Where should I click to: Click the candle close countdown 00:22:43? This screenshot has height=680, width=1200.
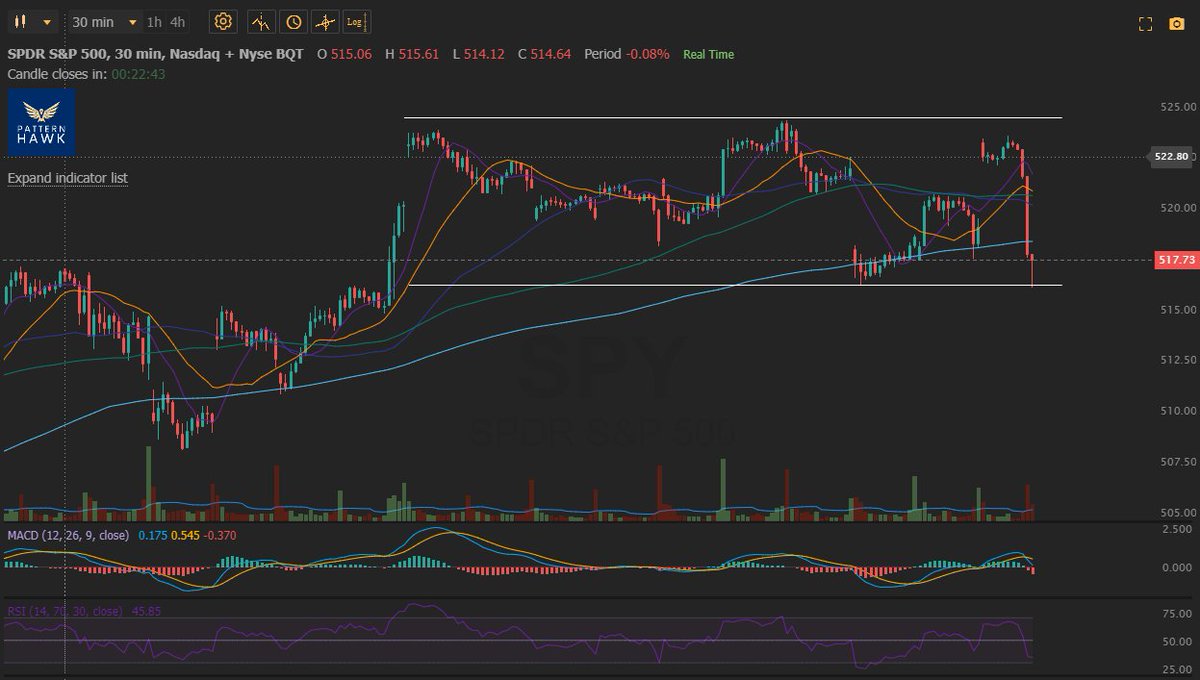point(138,74)
